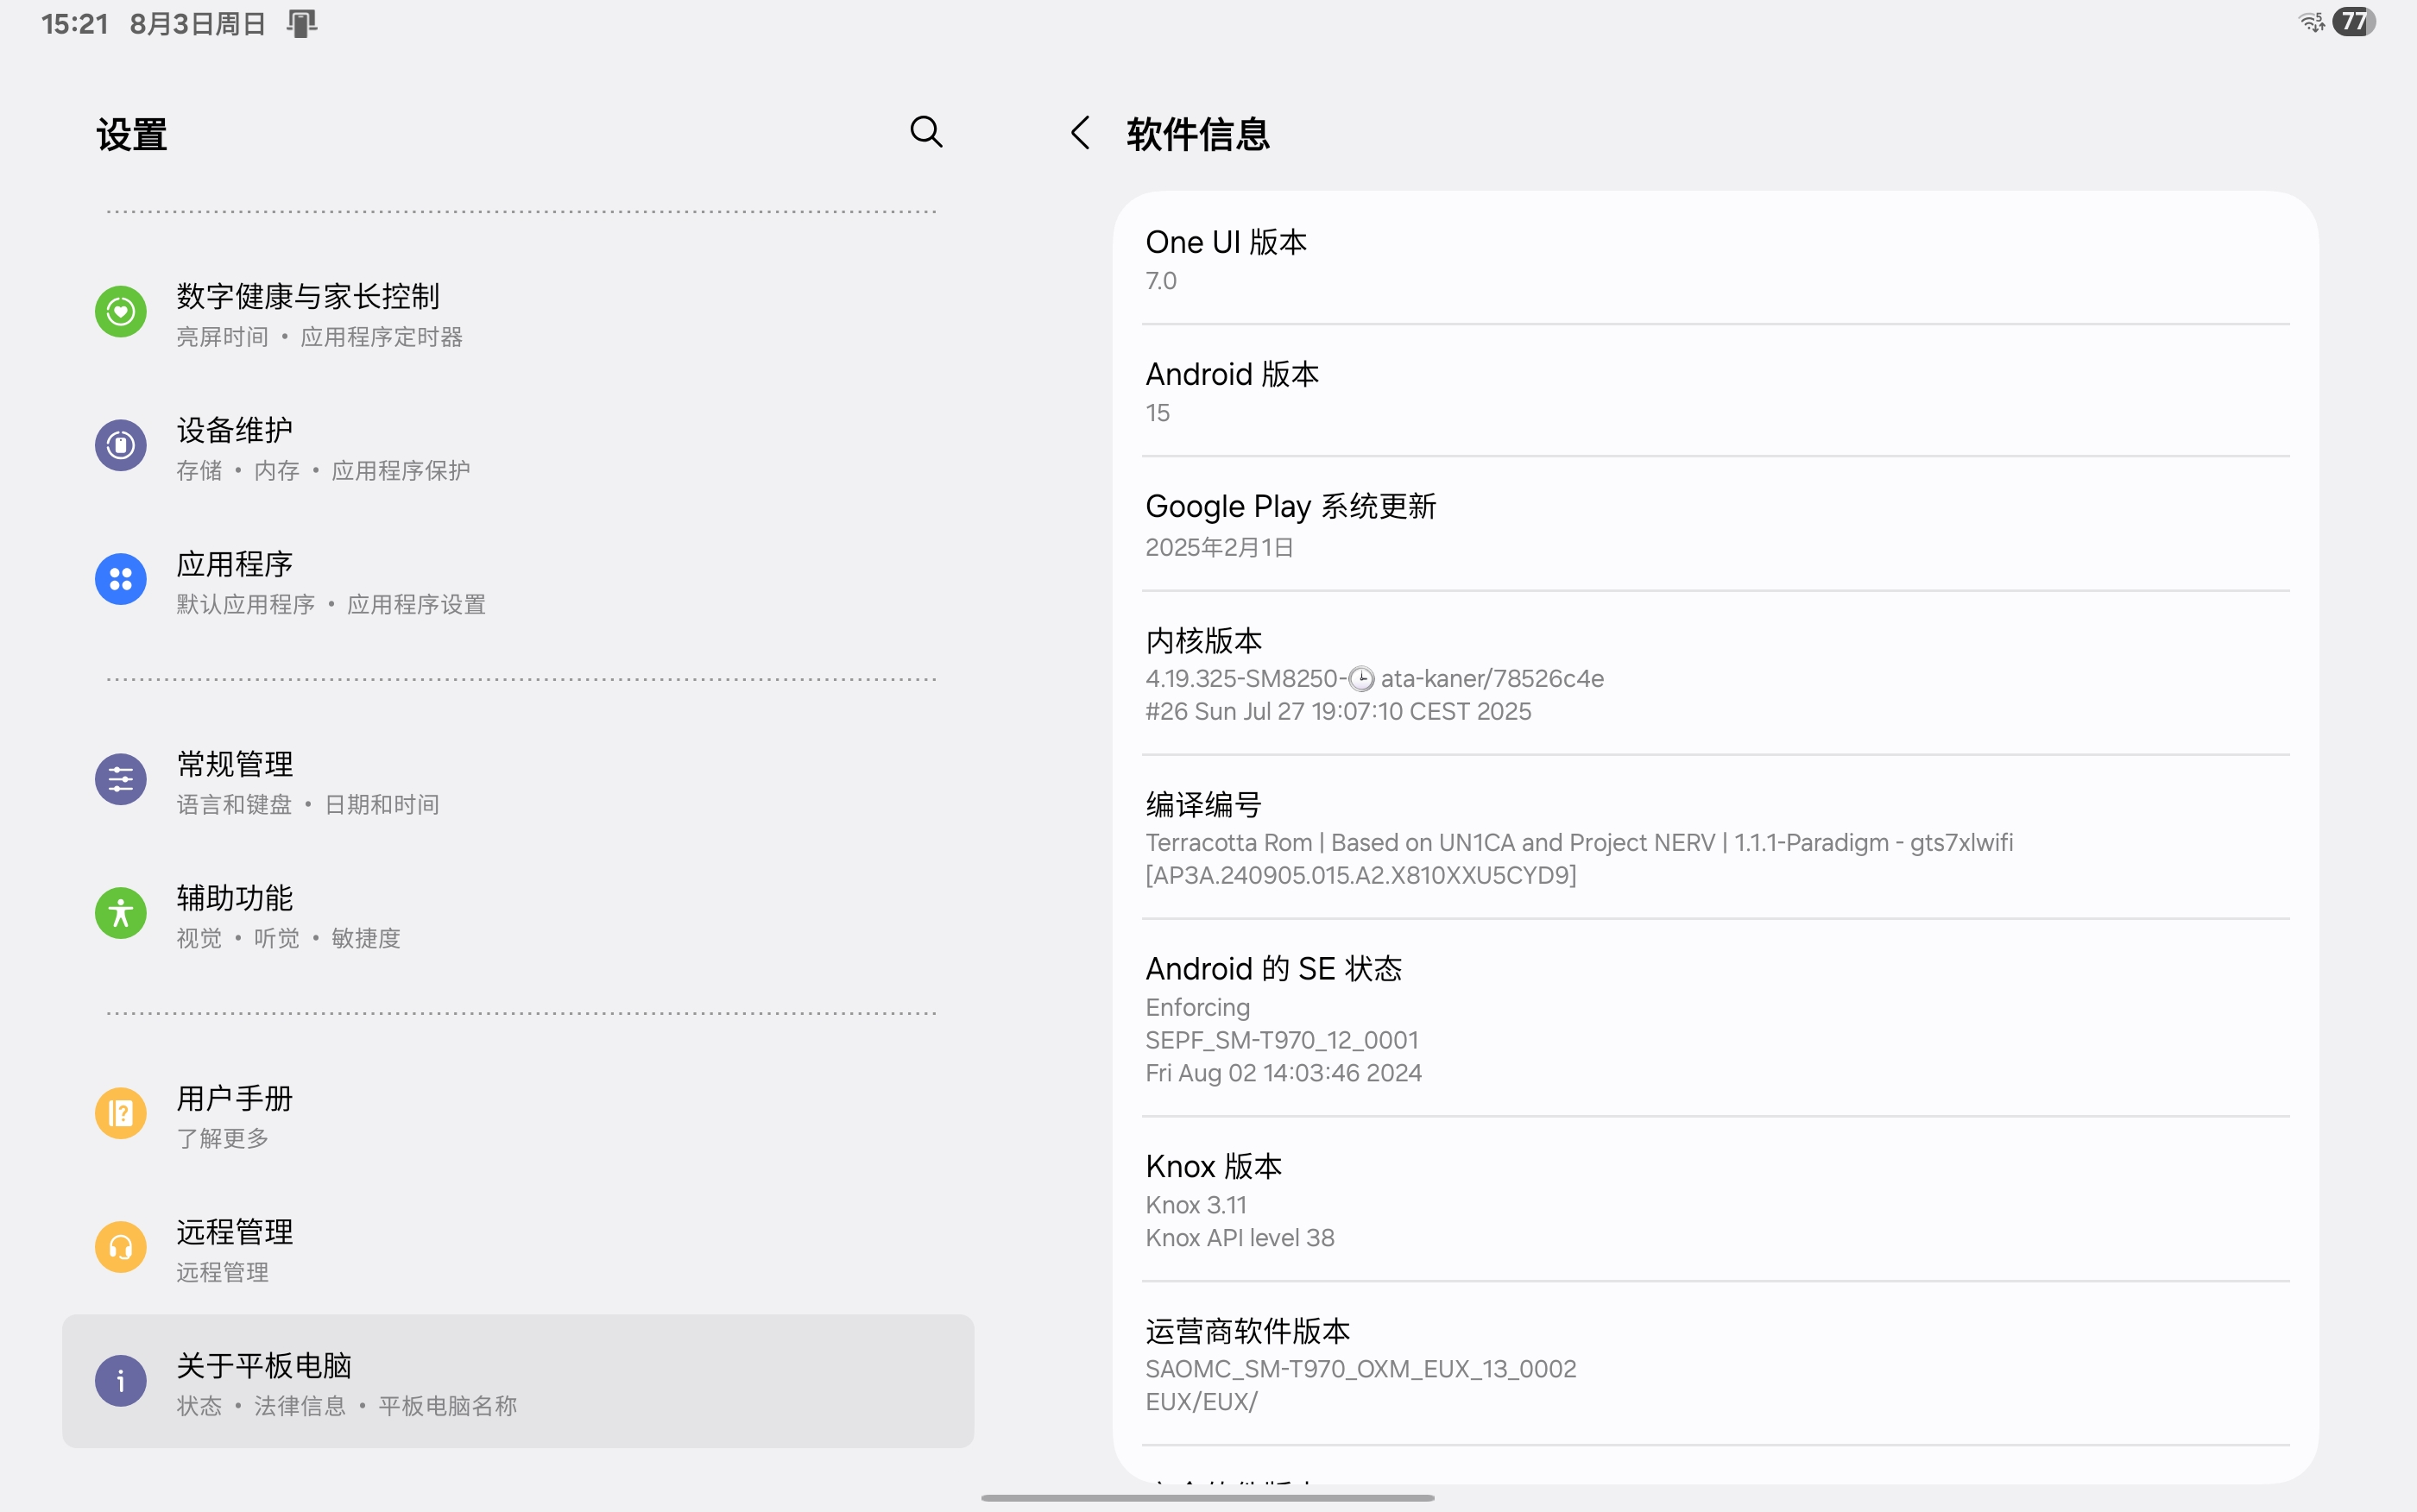The width and height of the screenshot is (2417, 1512).
Task: Open 用户手册 entry
Action: click(518, 1115)
